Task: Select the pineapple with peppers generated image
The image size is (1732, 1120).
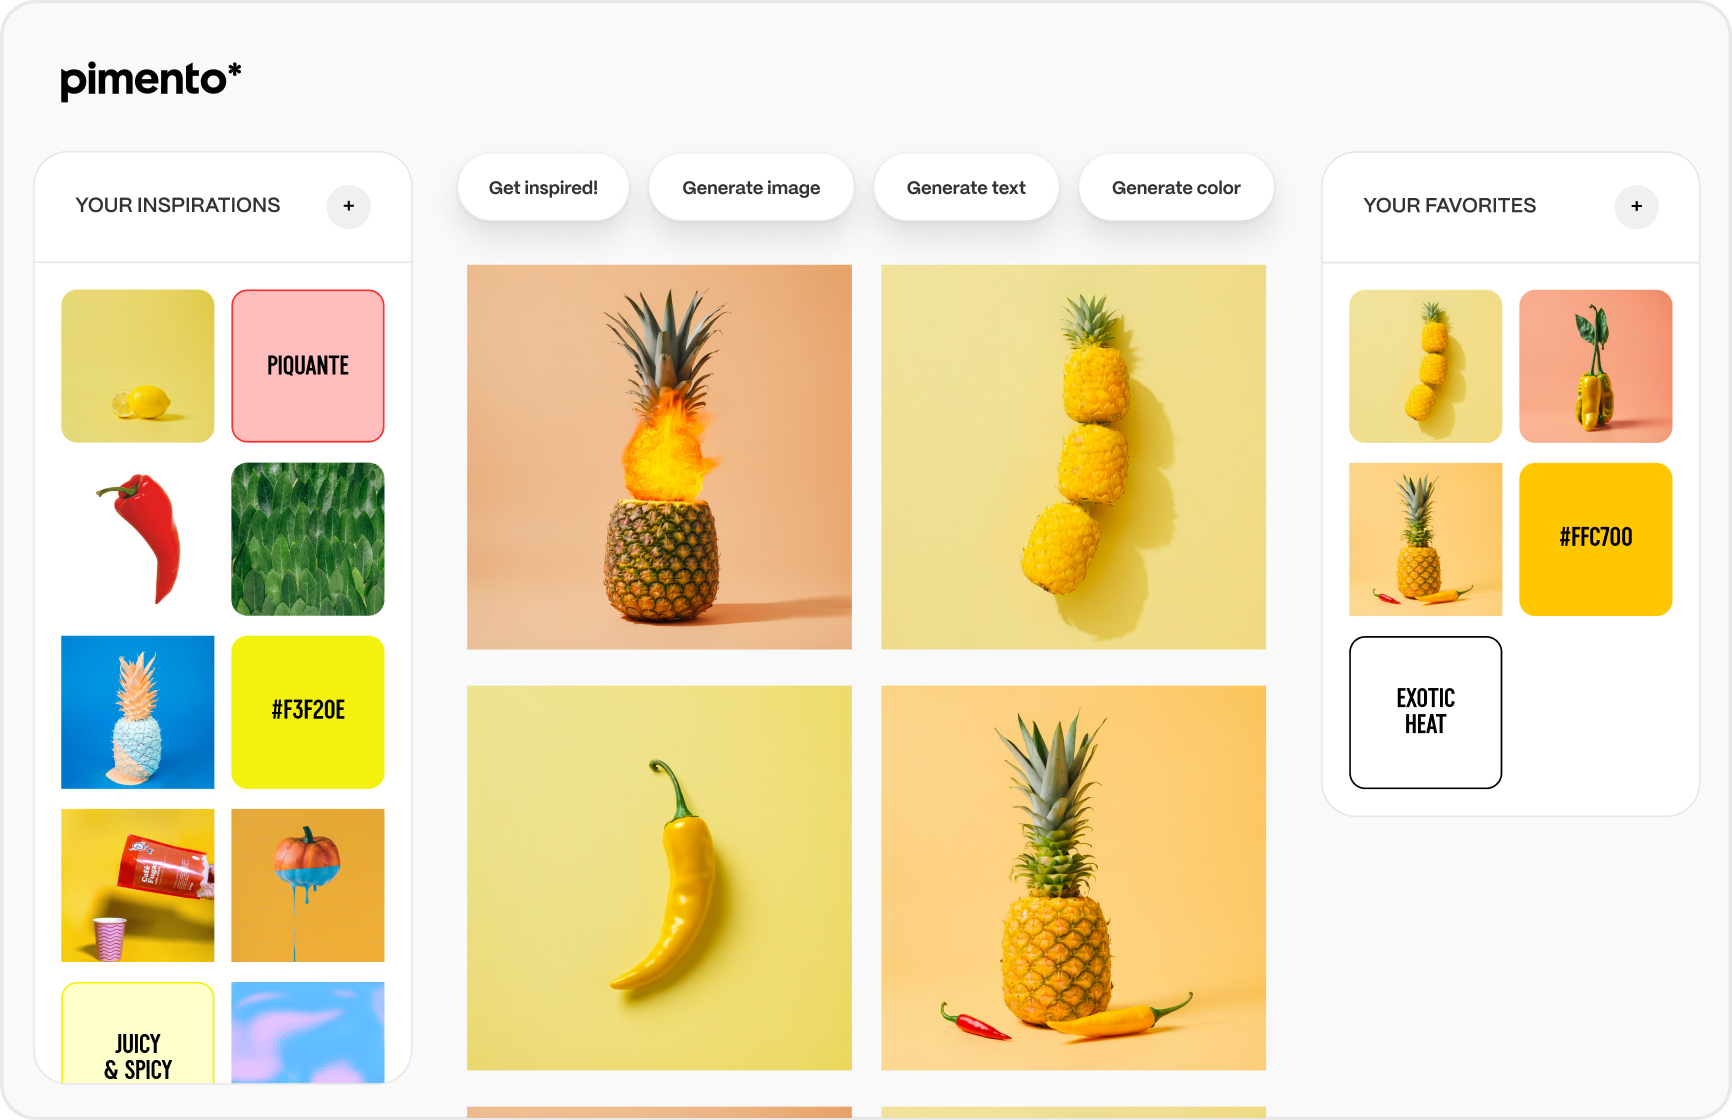Action: (x=1074, y=878)
